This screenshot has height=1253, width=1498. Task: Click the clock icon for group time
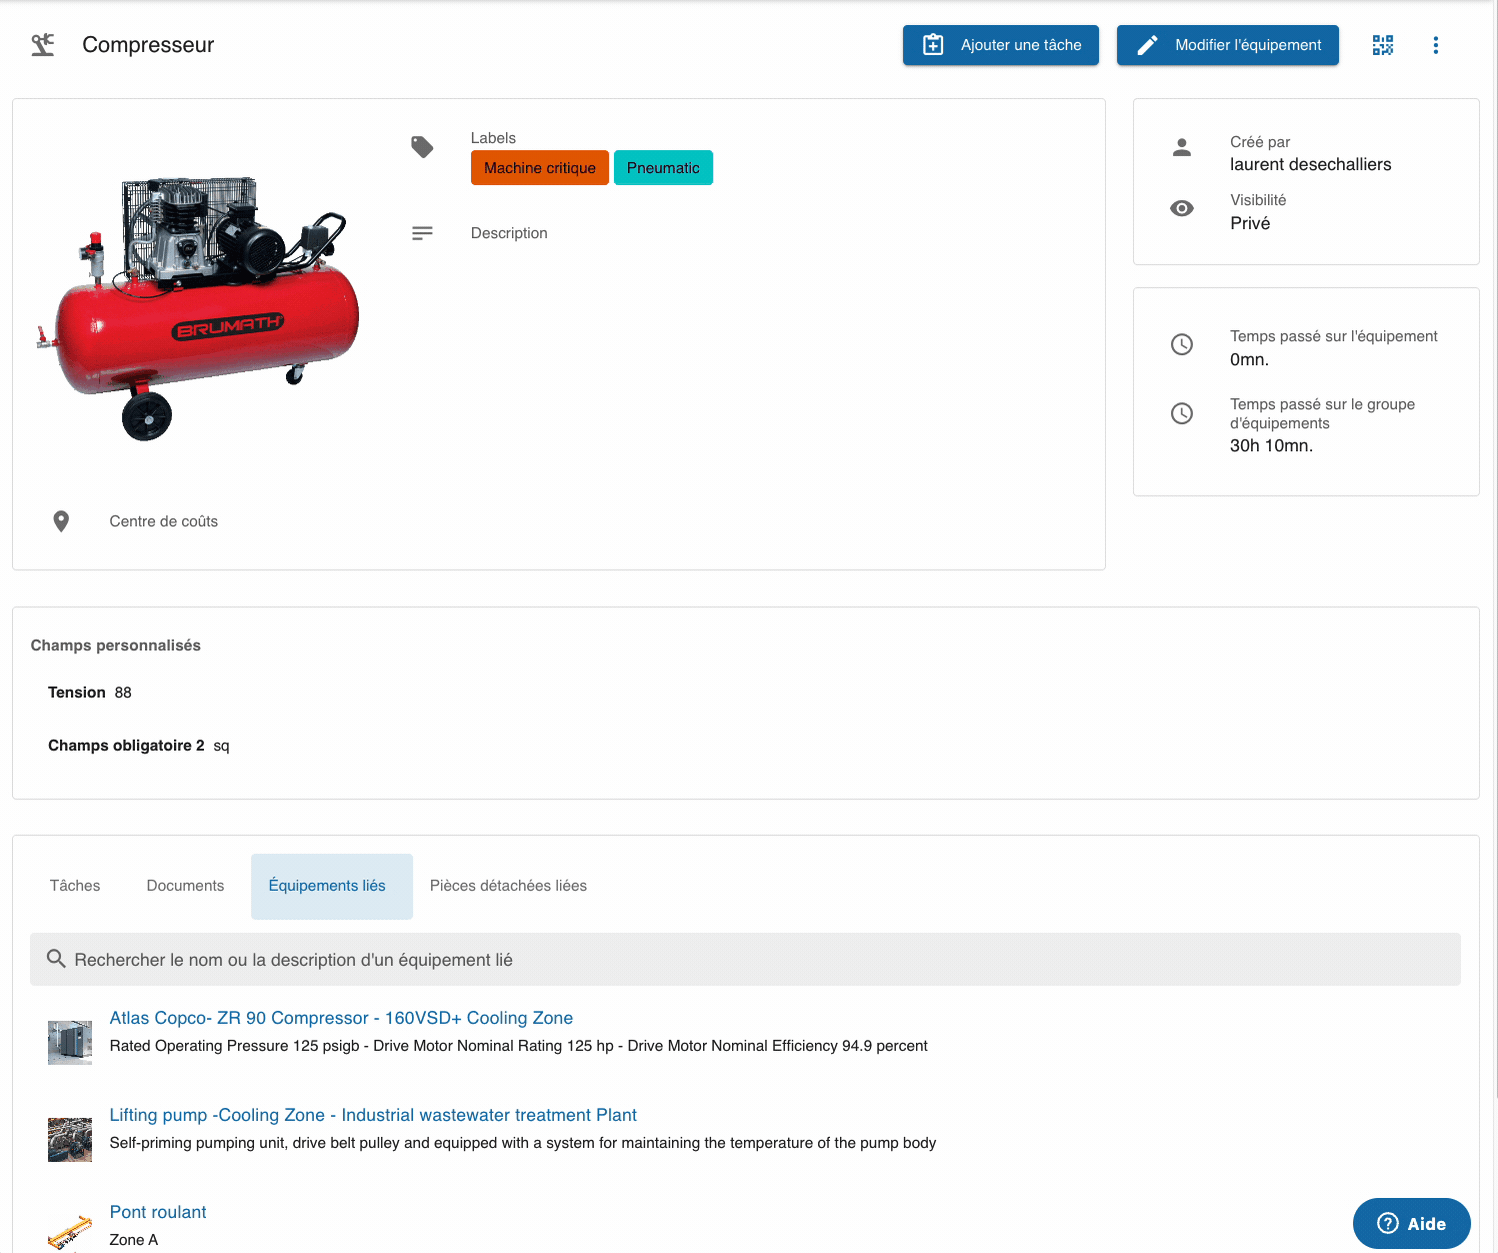click(x=1181, y=414)
